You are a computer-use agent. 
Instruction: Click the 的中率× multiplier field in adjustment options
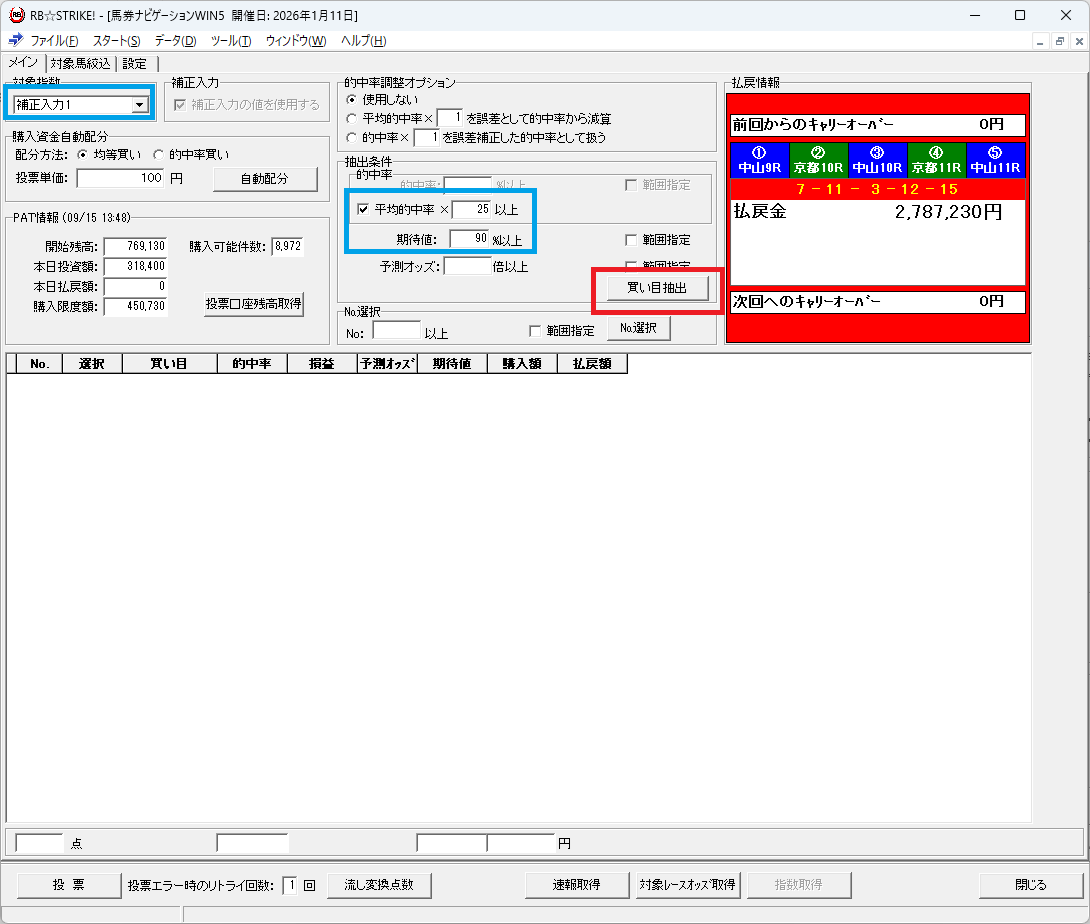click(427, 138)
